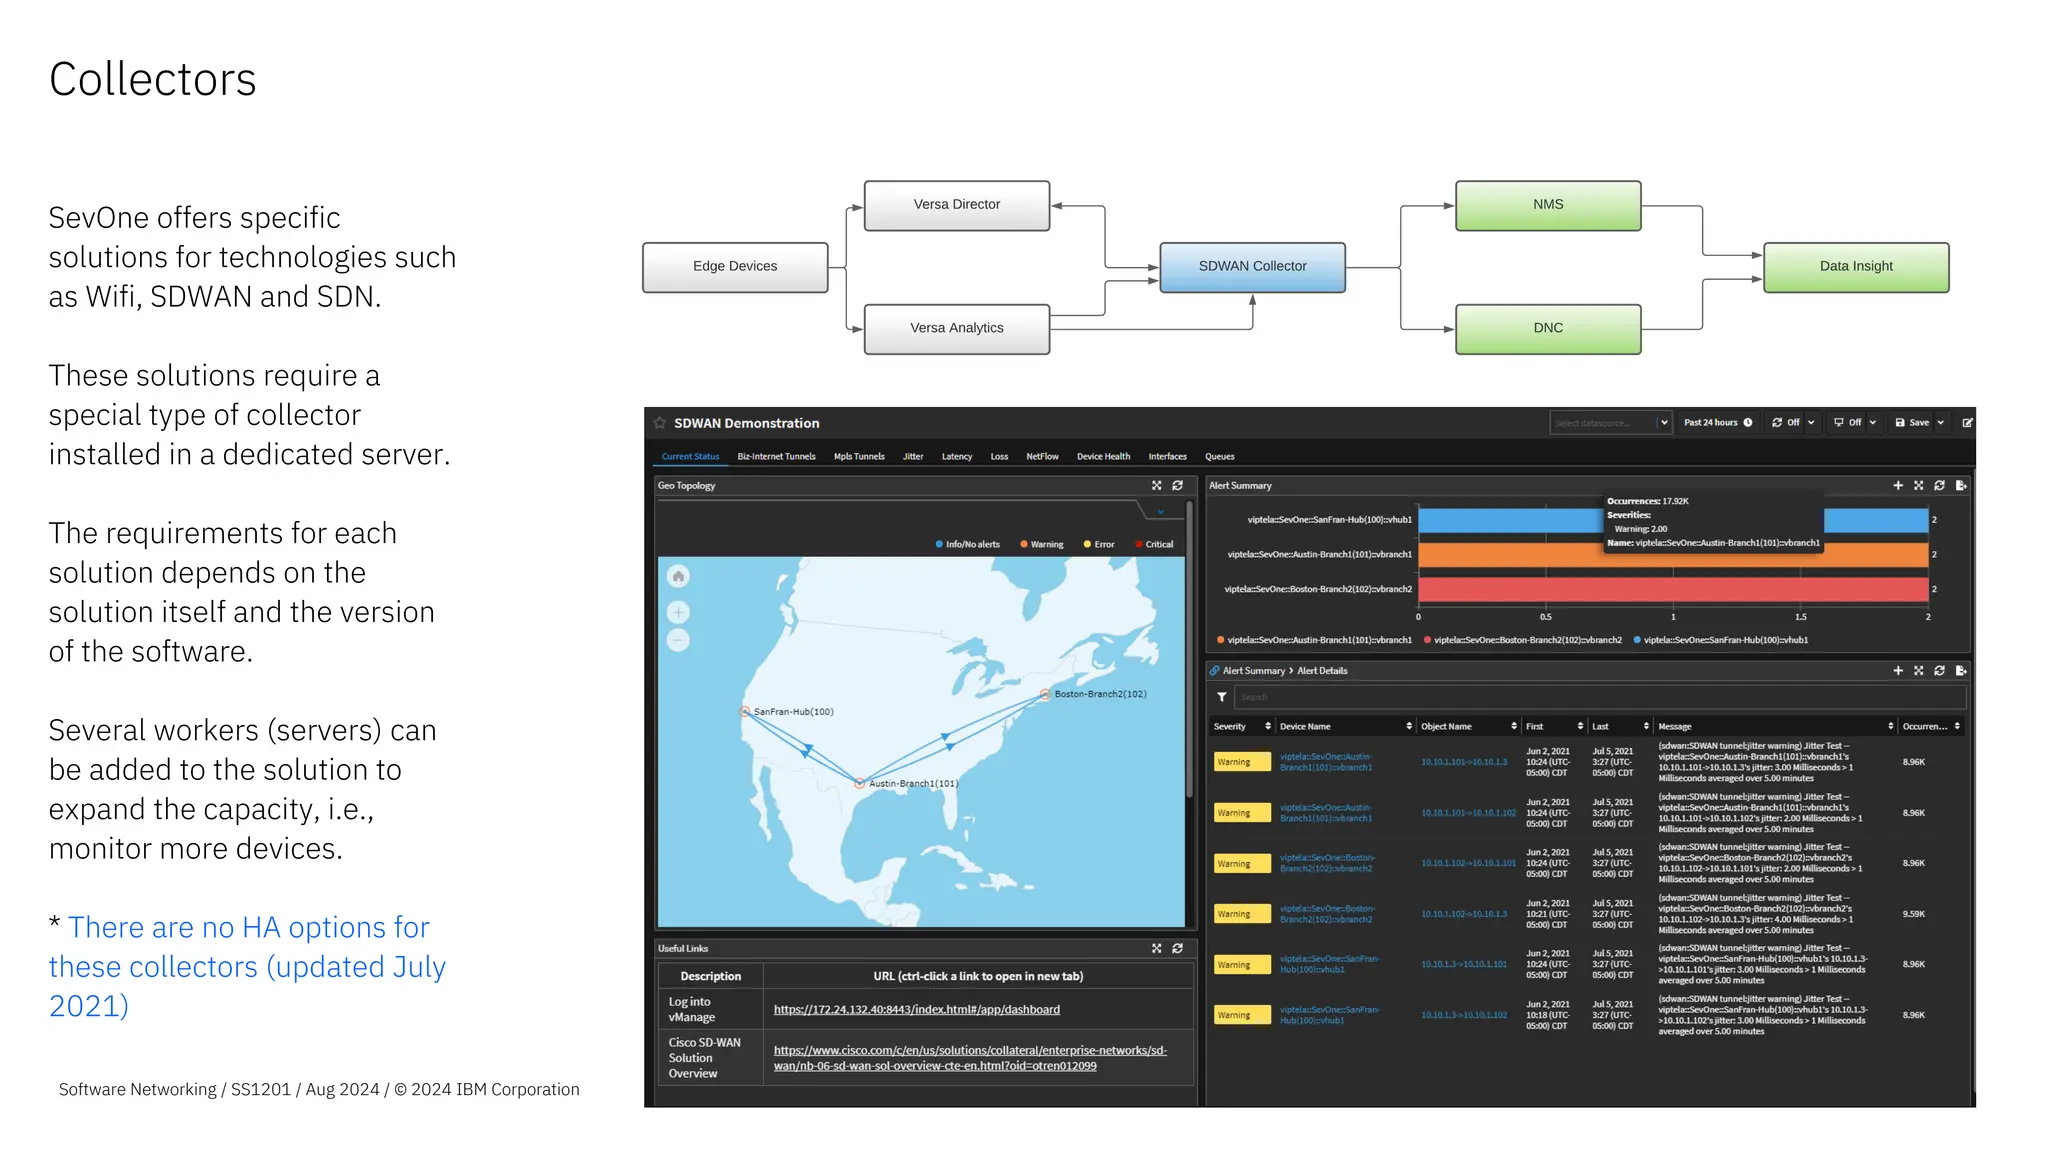The image size is (2048, 1152).
Task: Export the Alert Summary widget
Action: click(x=1961, y=486)
